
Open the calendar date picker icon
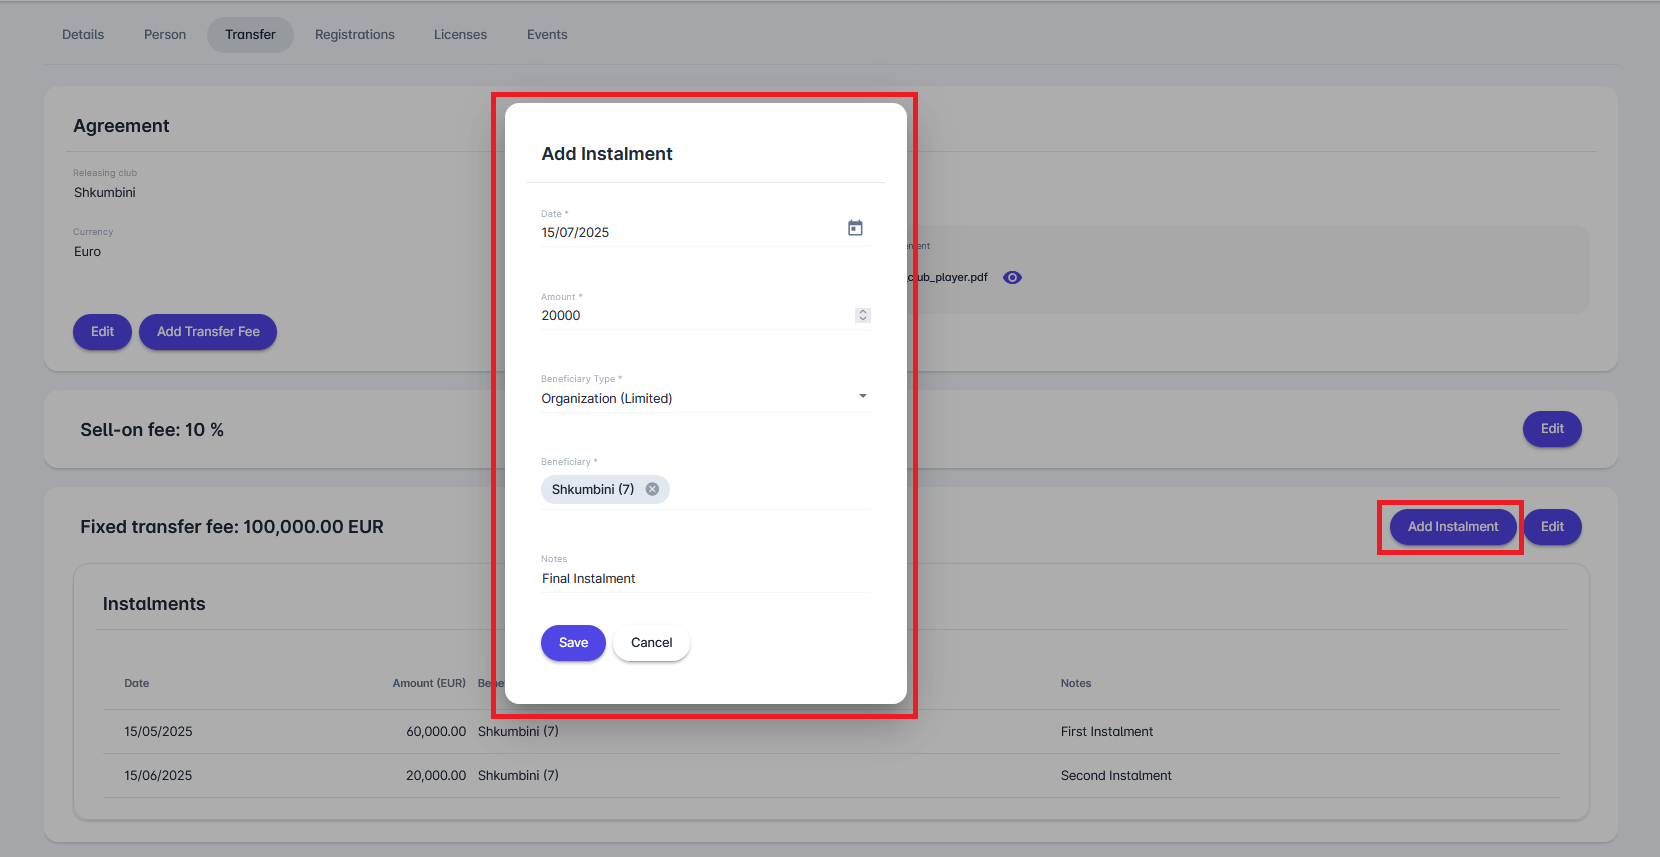[x=855, y=229]
